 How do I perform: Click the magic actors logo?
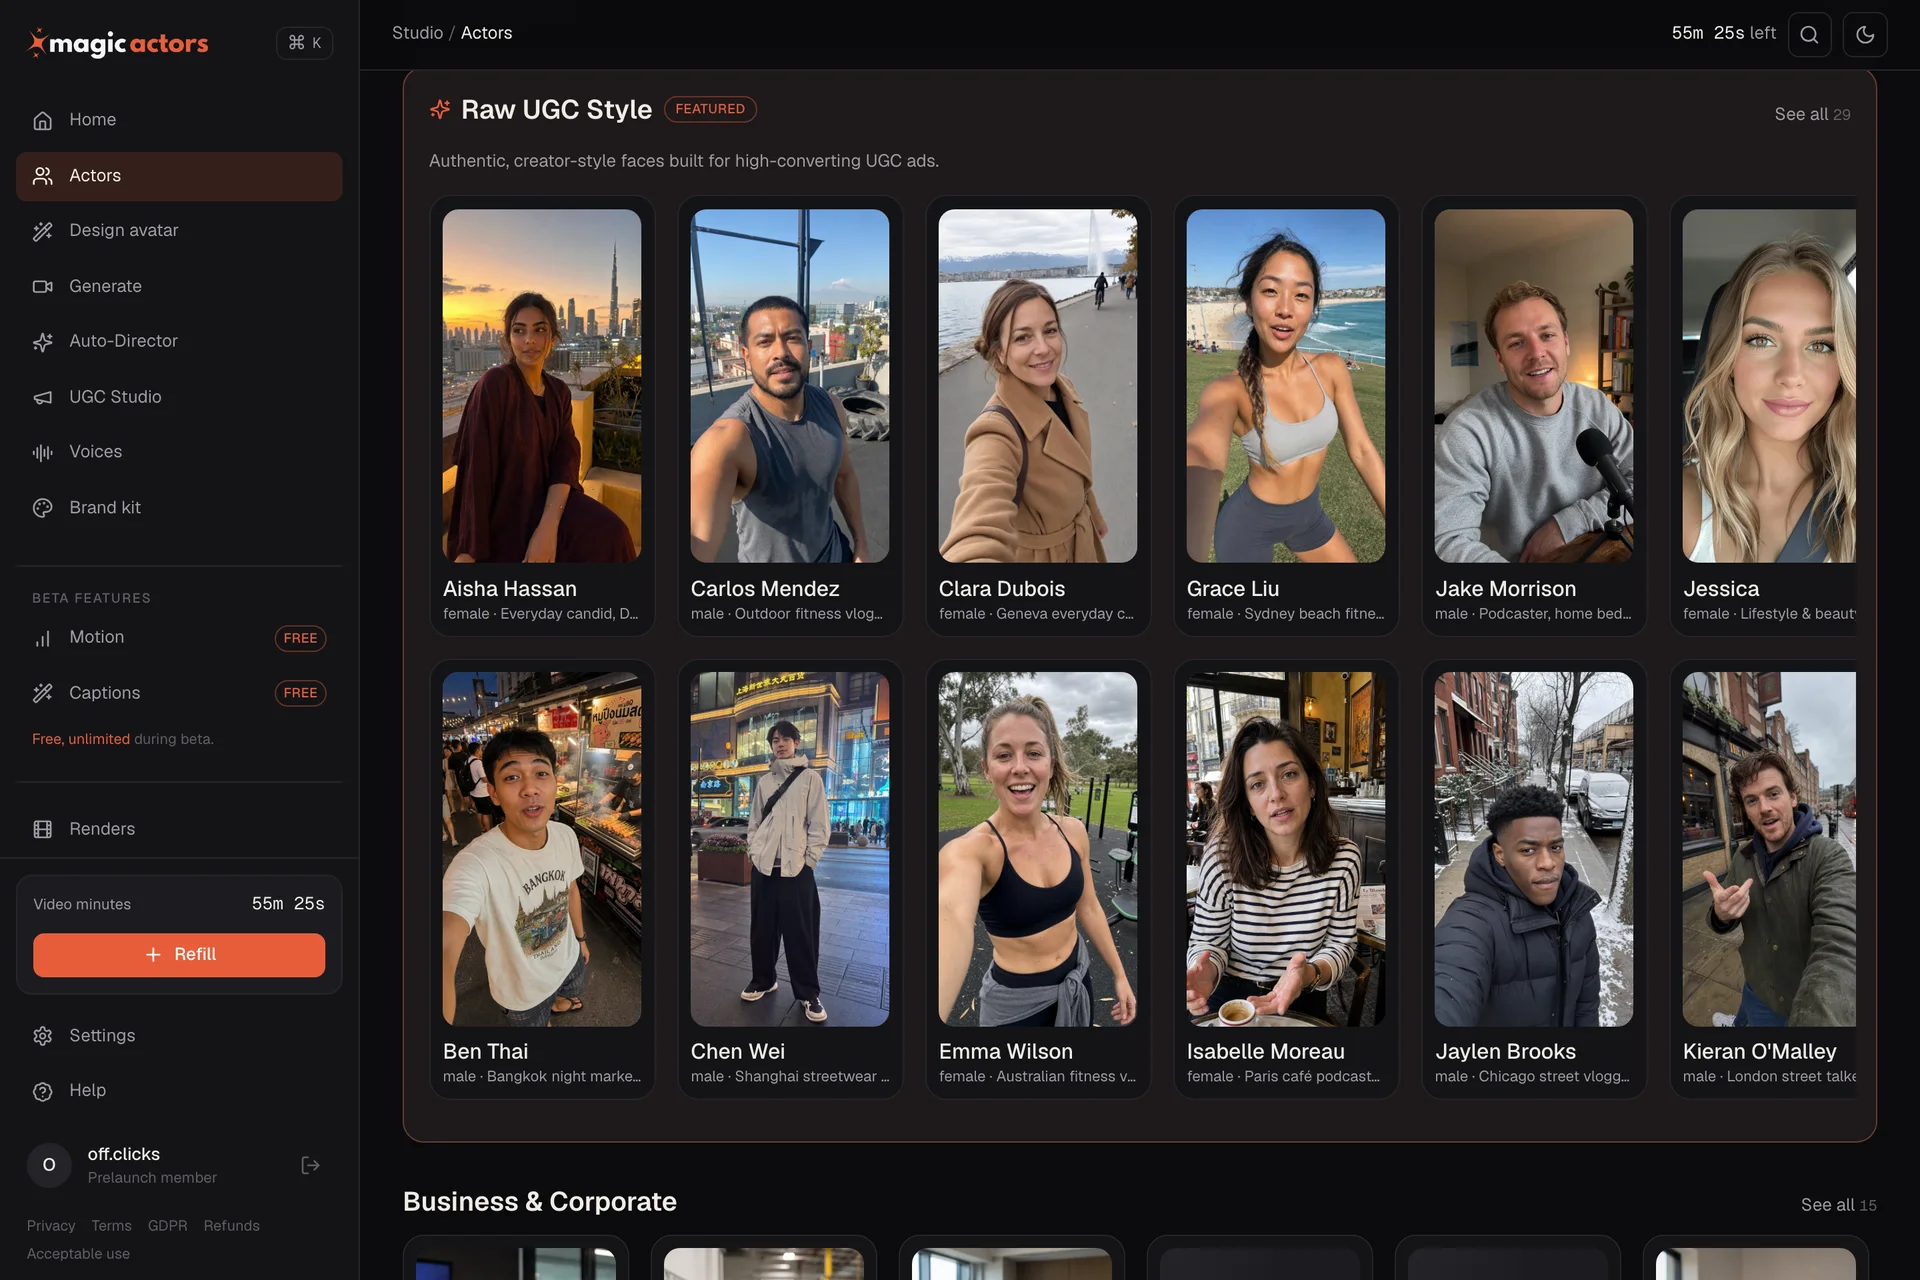(118, 43)
